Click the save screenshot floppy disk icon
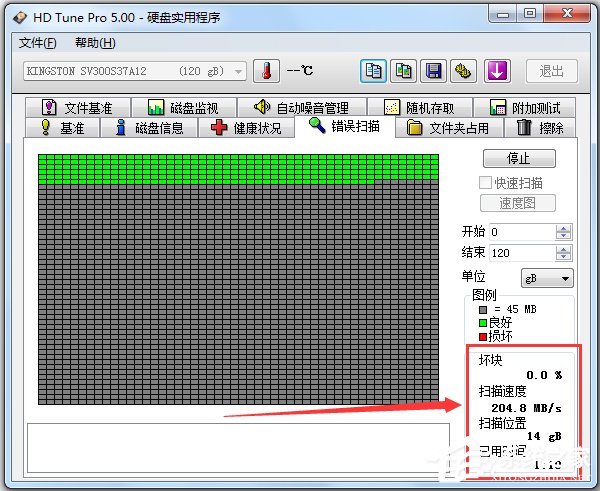 tap(434, 71)
